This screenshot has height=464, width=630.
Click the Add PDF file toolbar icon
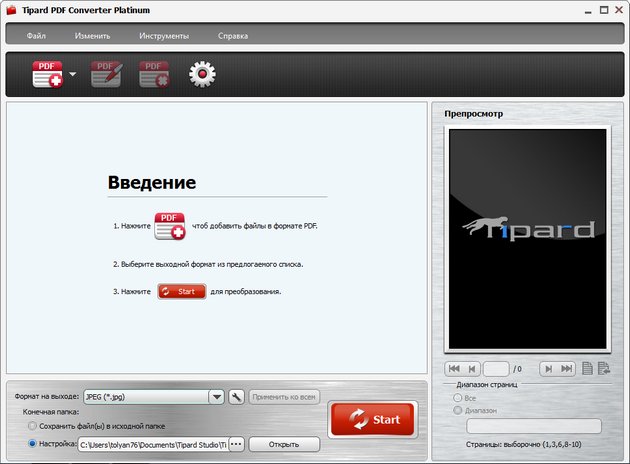click(47, 74)
